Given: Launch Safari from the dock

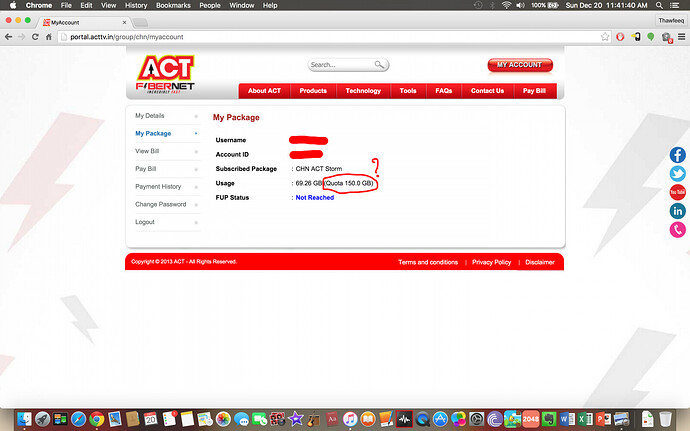Looking at the screenshot, I should [x=78, y=419].
